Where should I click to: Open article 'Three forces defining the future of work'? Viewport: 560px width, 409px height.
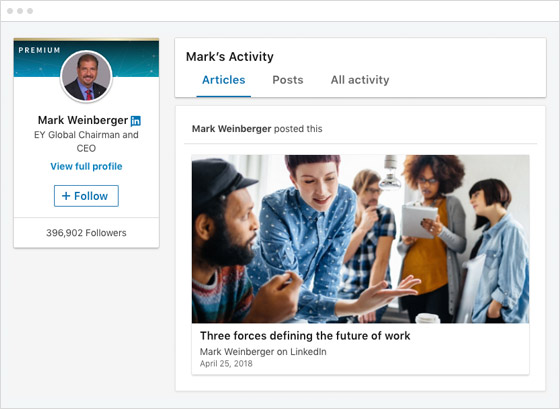305,336
